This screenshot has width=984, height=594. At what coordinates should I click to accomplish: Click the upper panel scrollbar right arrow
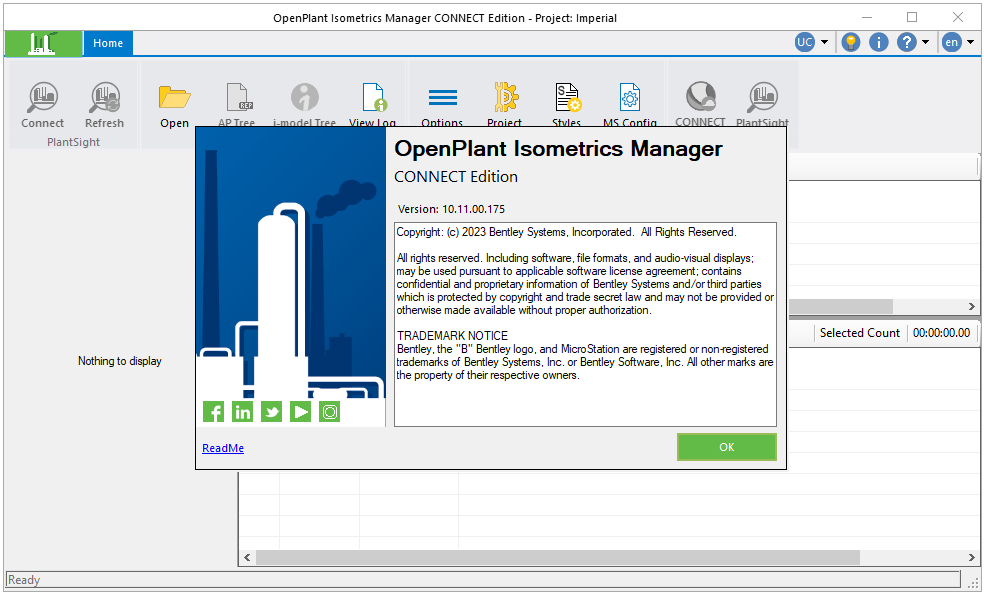tap(971, 306)
